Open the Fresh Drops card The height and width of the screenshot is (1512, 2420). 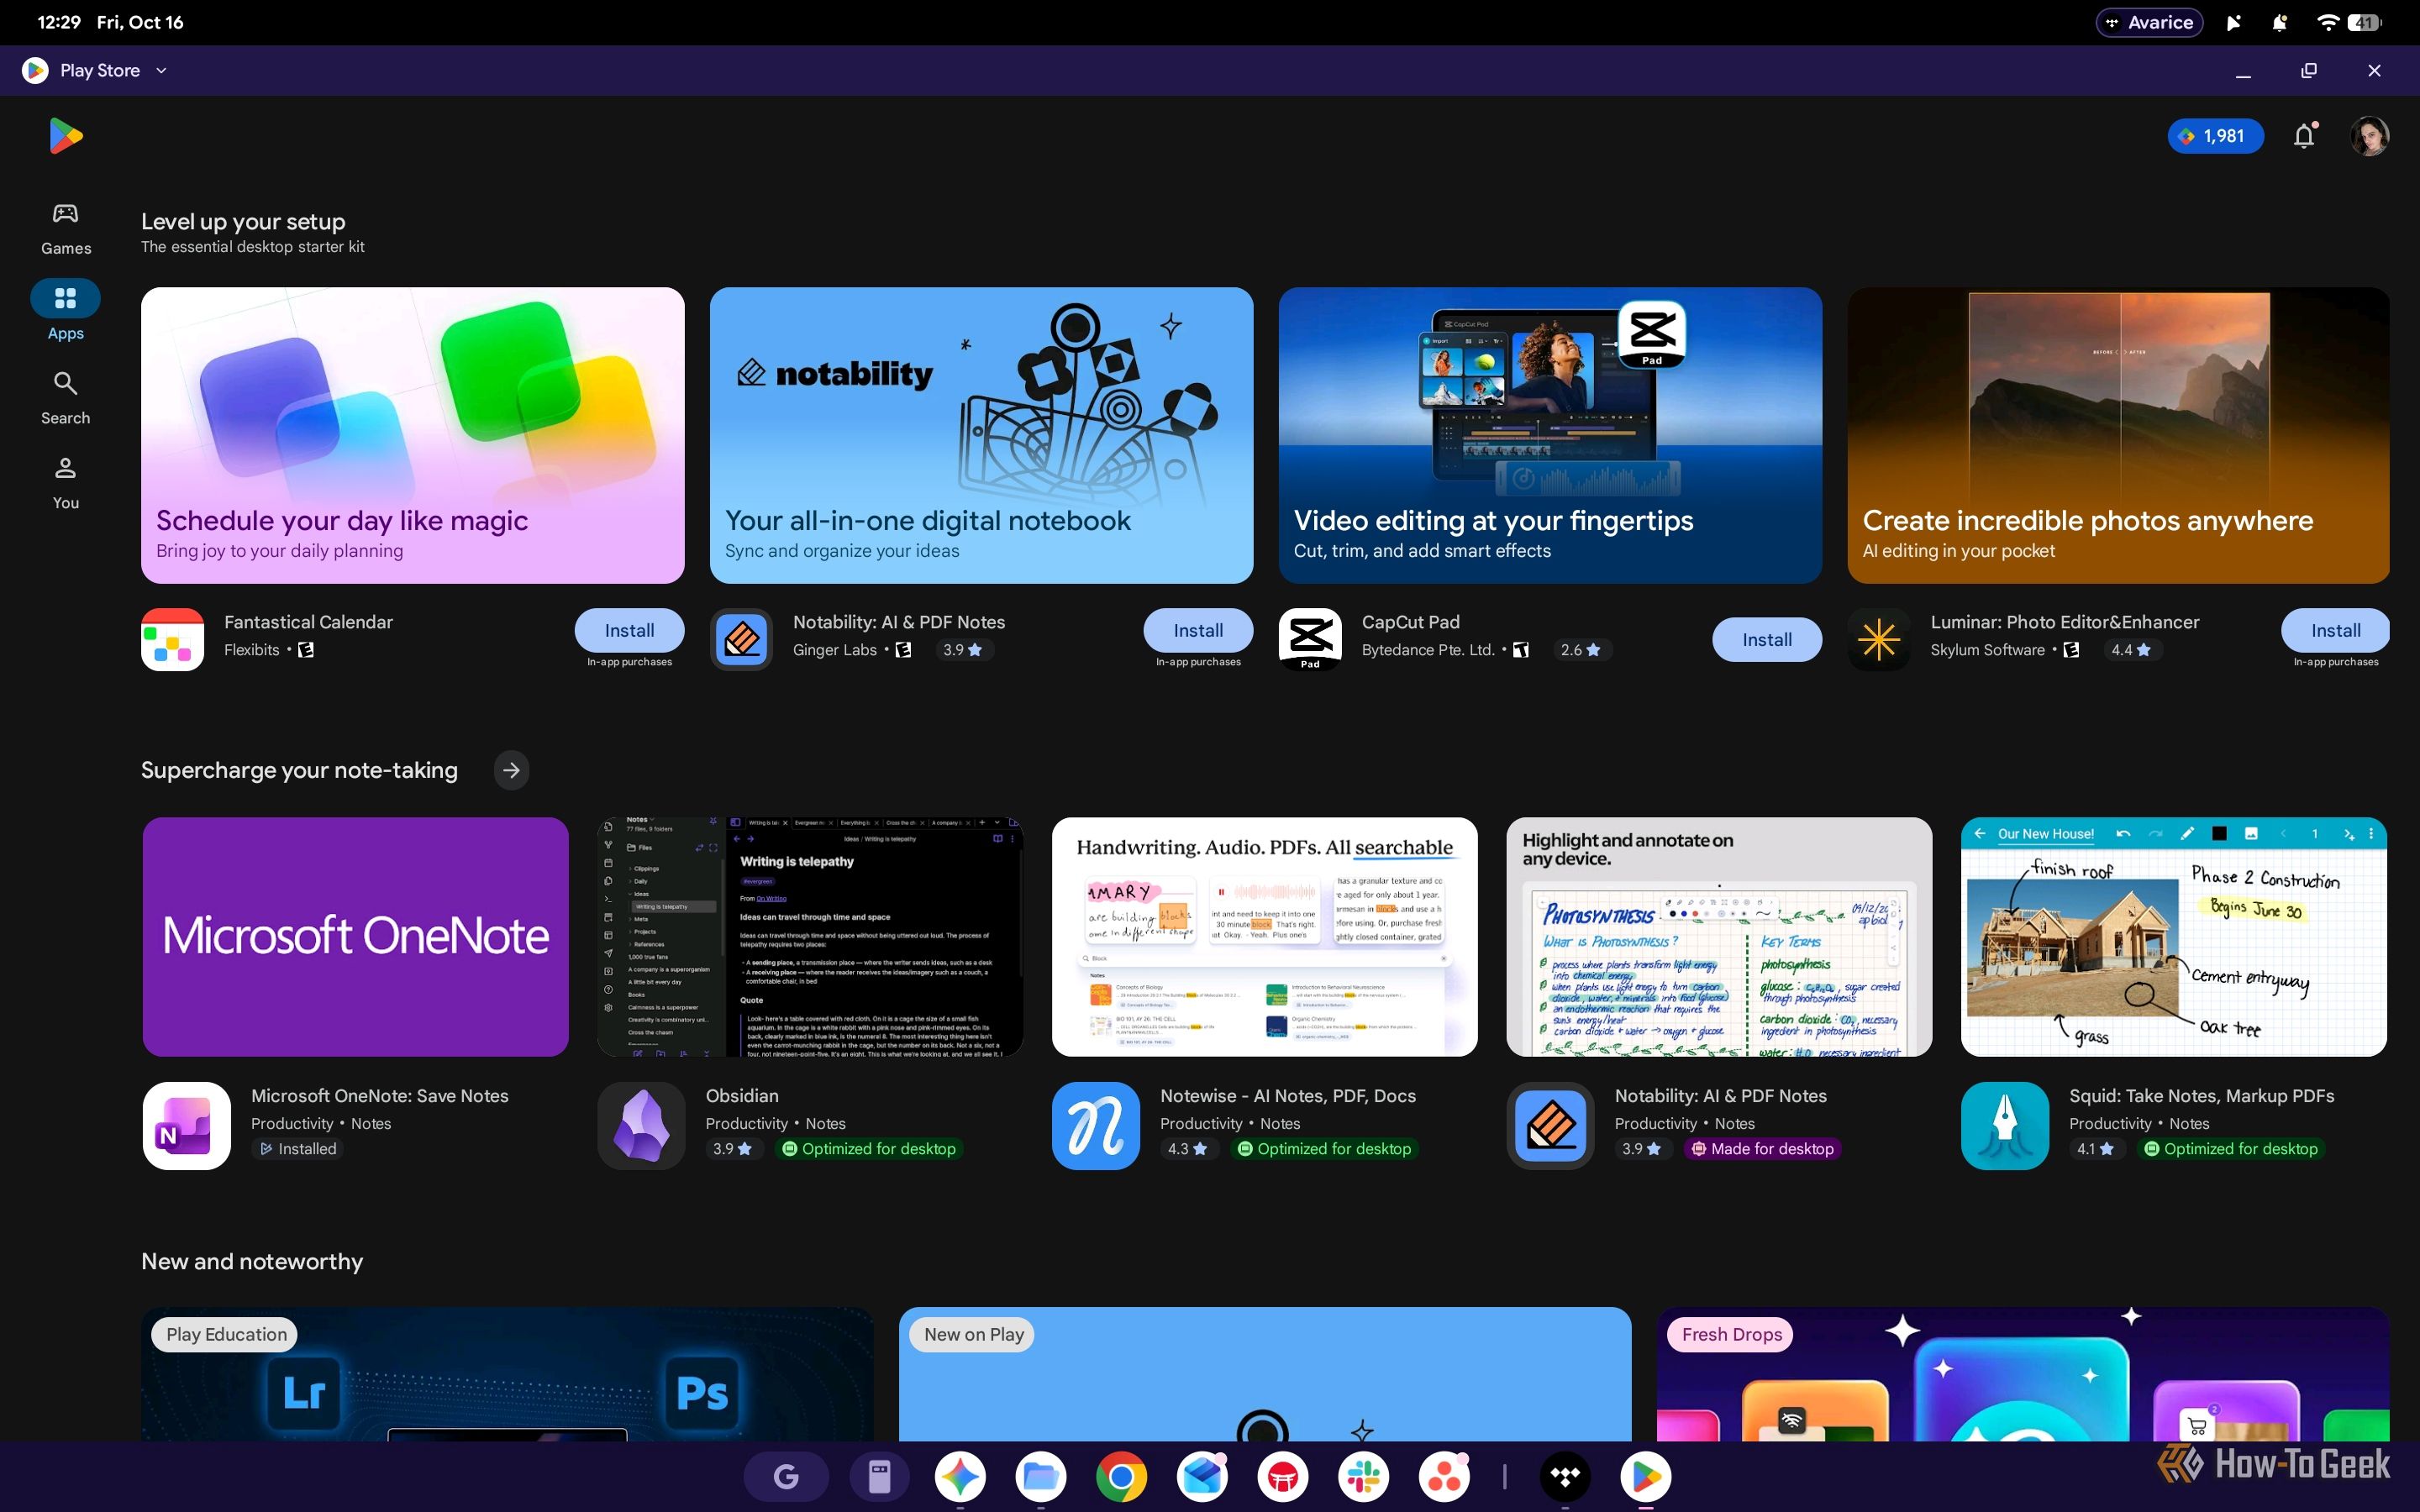[x=2022, y=1374]
